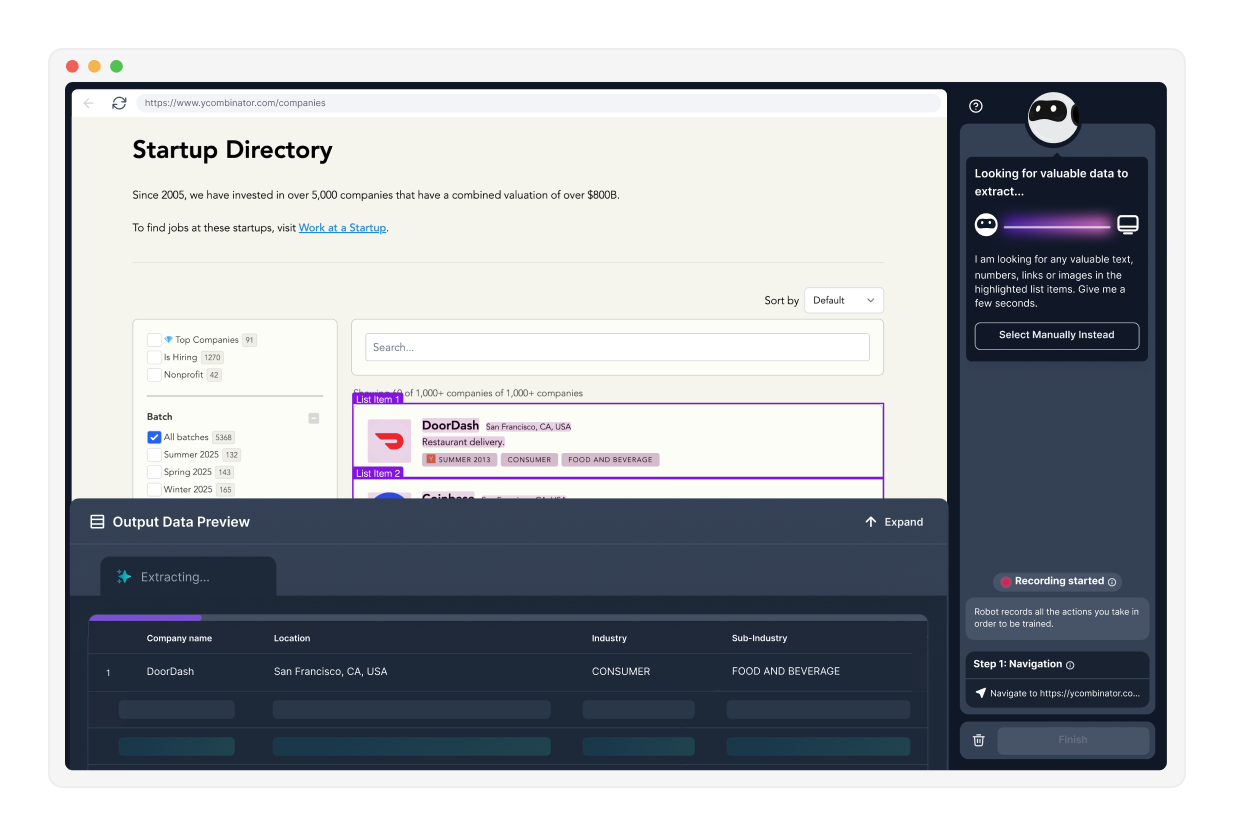Viewport: 1237px width, 840px height.
Task: Click FOOD AND BEVERAGE table cell
Action: tap(786, 671)
